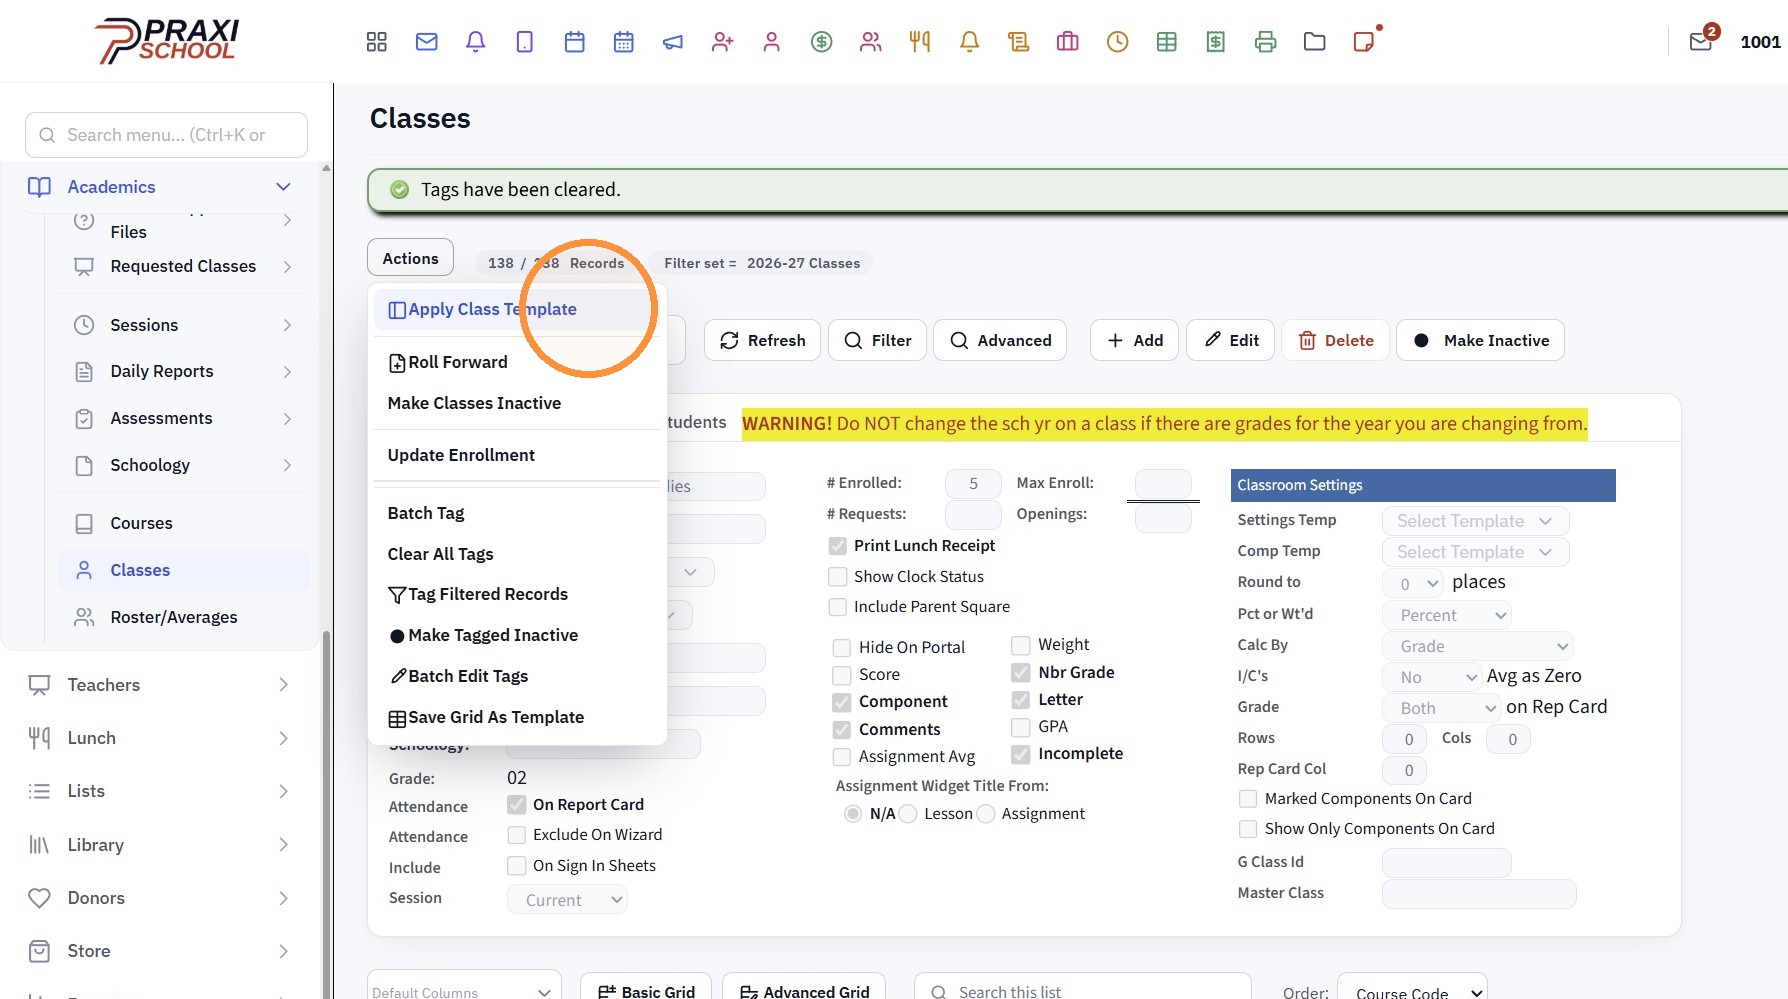Expand the Library sidebar section
The image size is (1788, 999).
pyautogui.click(x=160, y=845)
